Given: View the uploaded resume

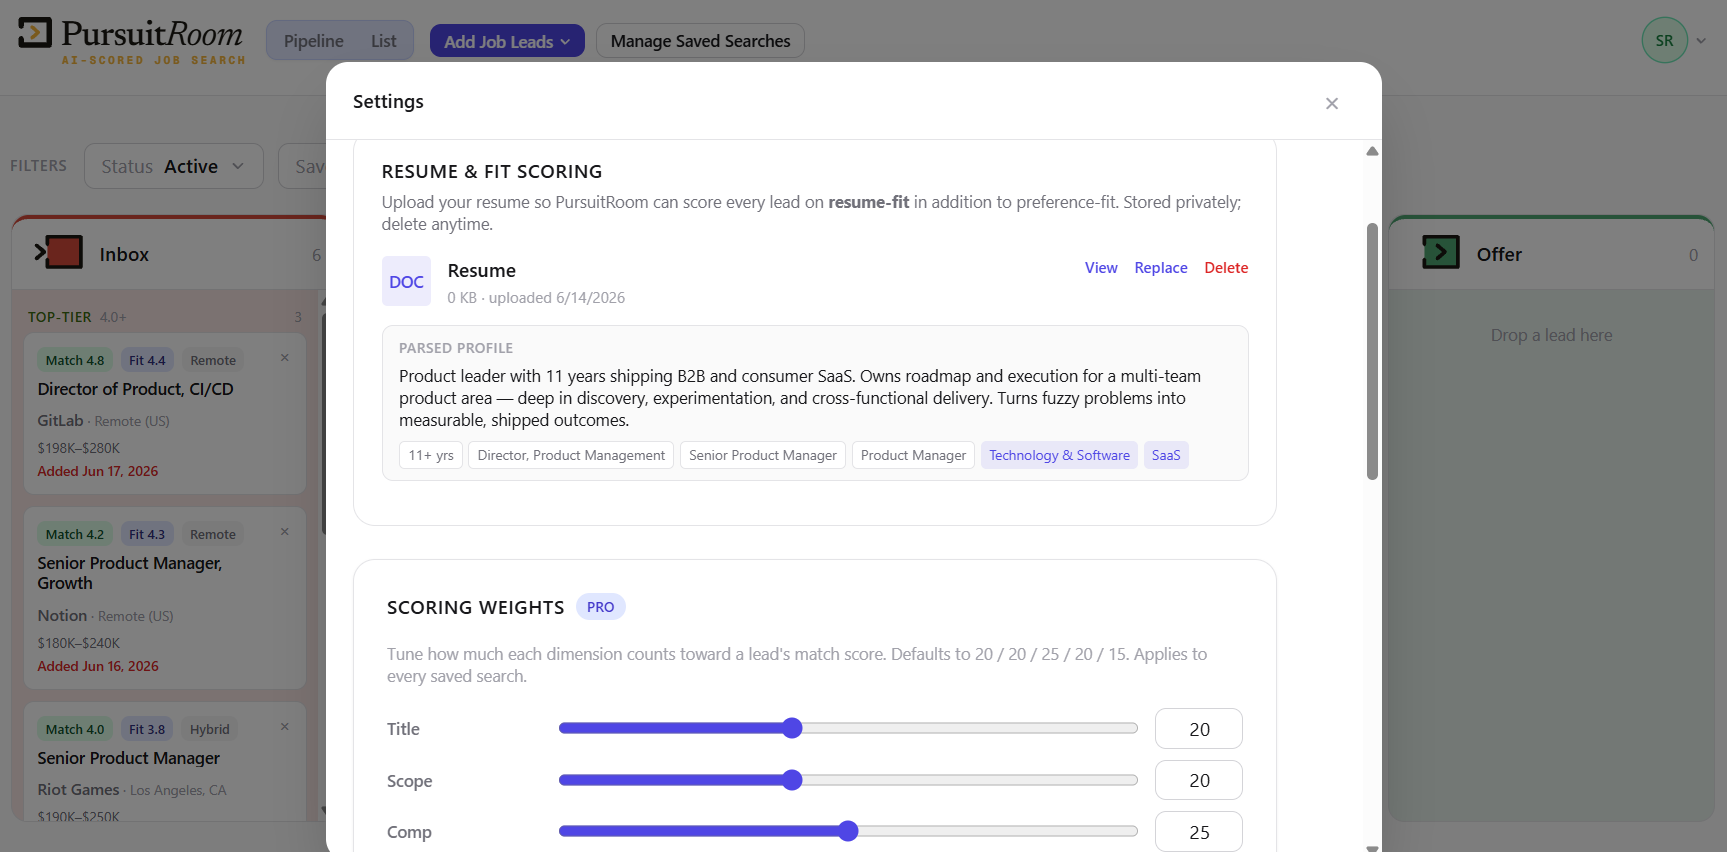Looking at the screenshot, I should point(1101,268).
